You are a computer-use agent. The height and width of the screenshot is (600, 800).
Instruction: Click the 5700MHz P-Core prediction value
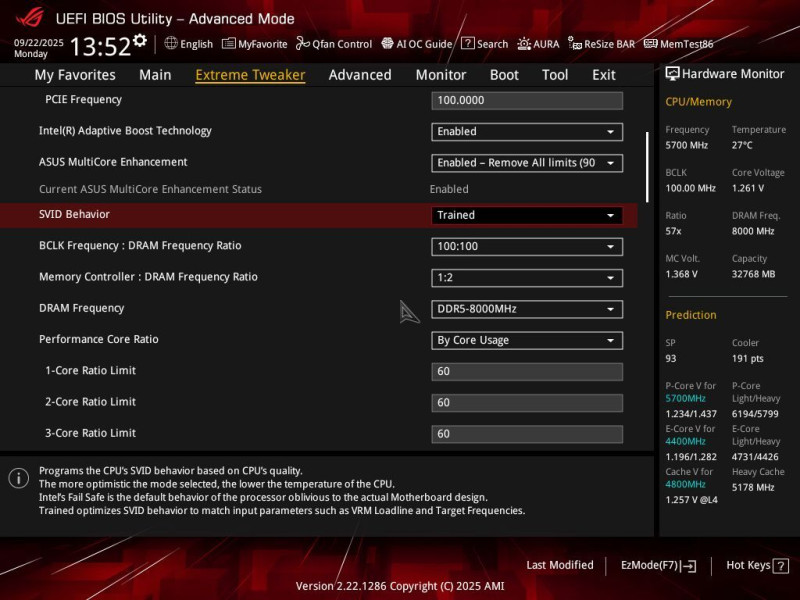[685, 398]
